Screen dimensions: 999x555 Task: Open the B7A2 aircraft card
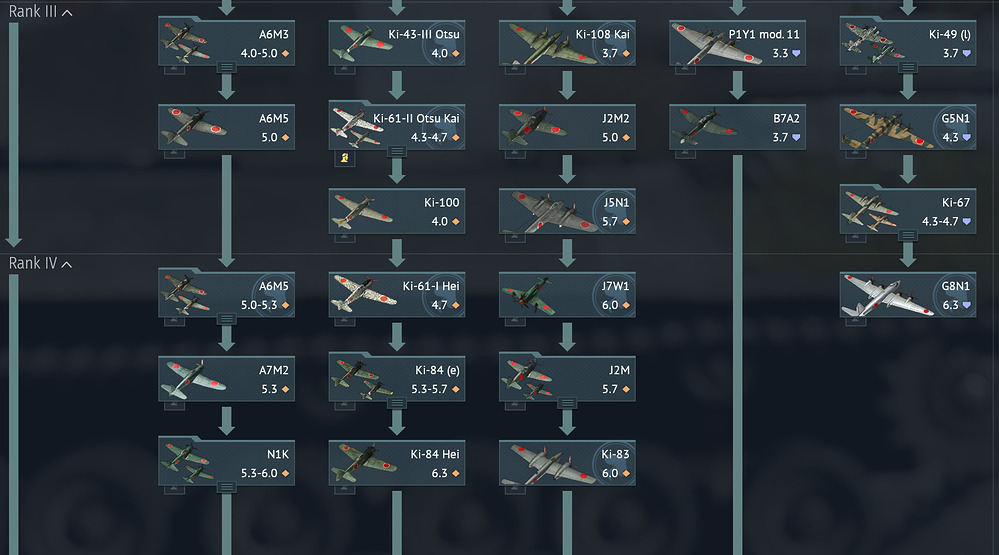[737, 127]
